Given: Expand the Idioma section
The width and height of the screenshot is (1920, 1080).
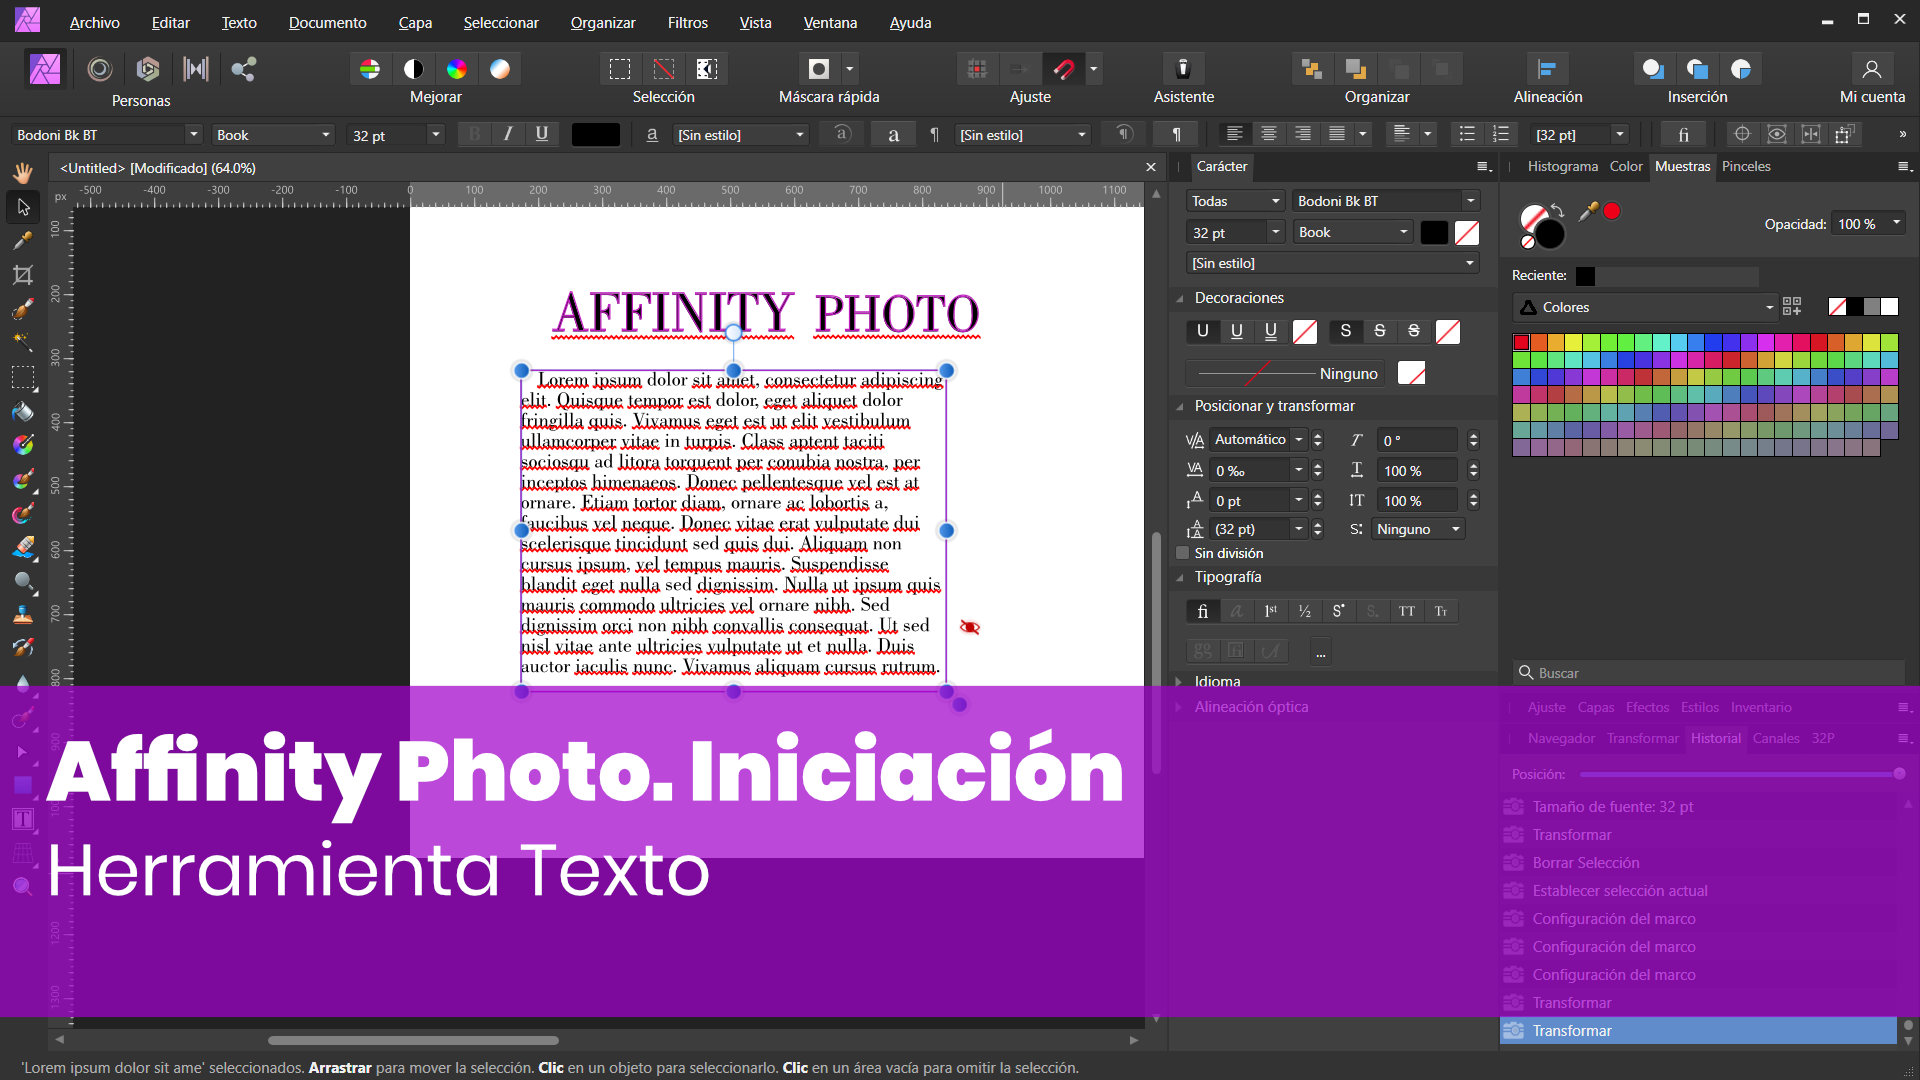Looking at the screenshot, I should (1180, 681).
